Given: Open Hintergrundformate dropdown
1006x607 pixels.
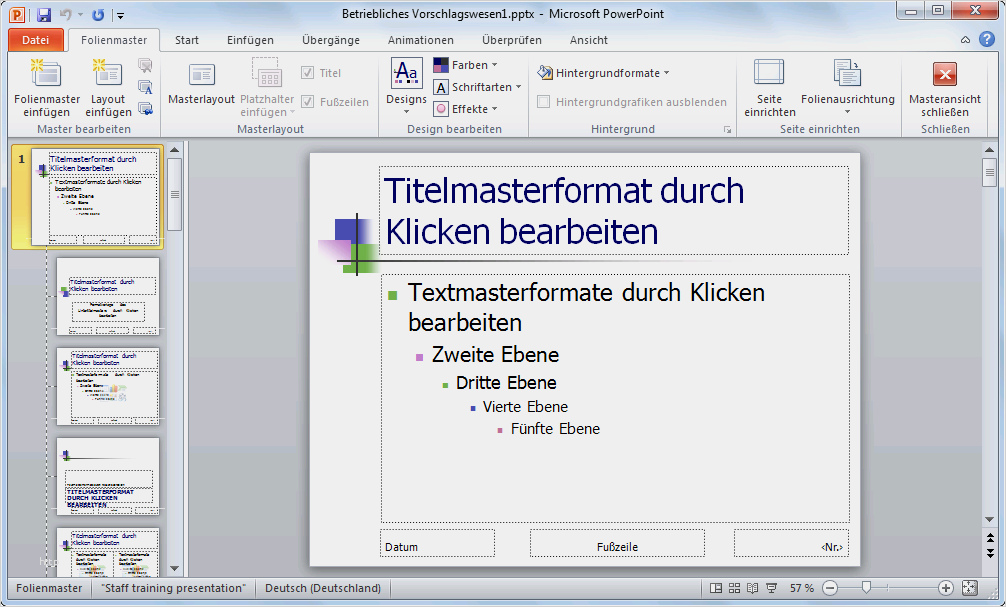Looking at the screenshot, I should click(x=603, y=73).
